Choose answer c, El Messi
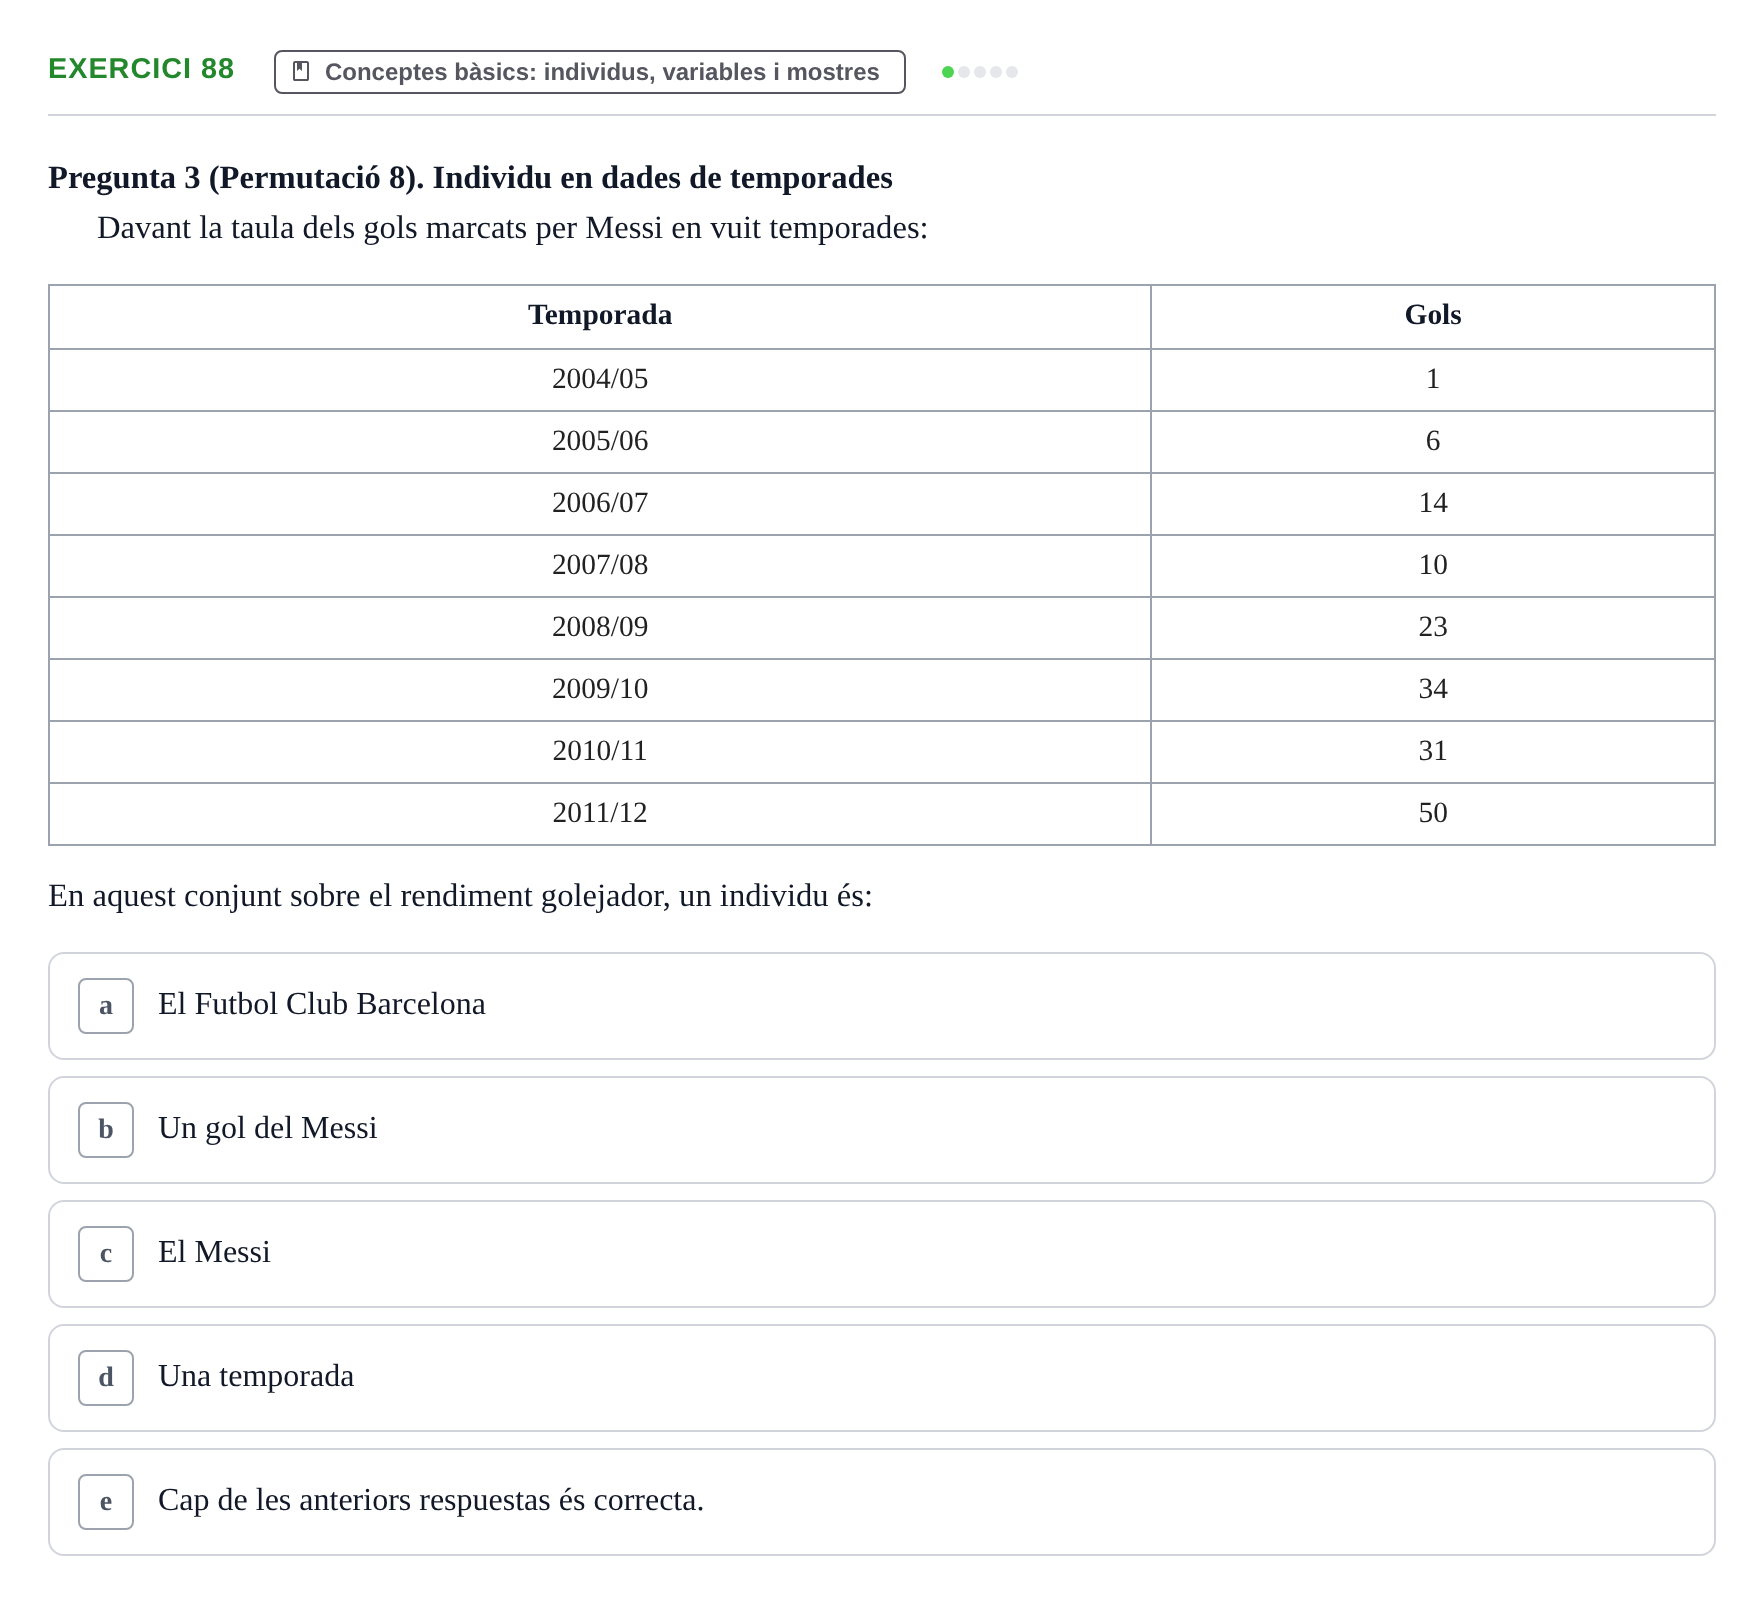This screenshot has width=1764, height=1606. click(x=882, y=1254)
